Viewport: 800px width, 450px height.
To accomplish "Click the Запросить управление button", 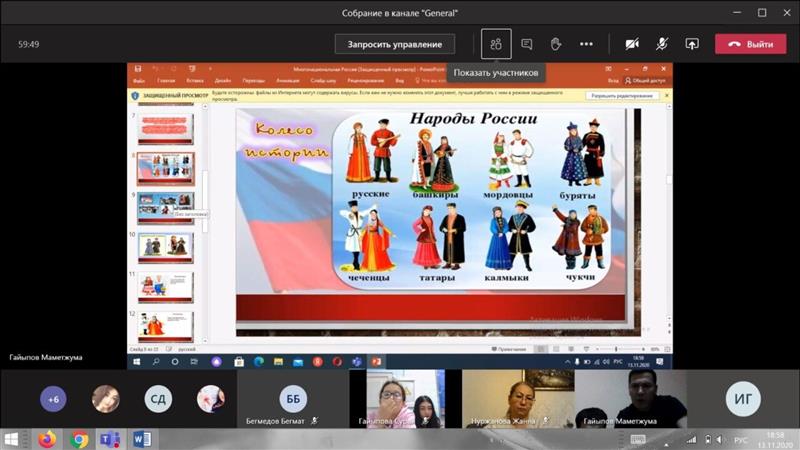I will pyautogui.click(x=395, y=44).
